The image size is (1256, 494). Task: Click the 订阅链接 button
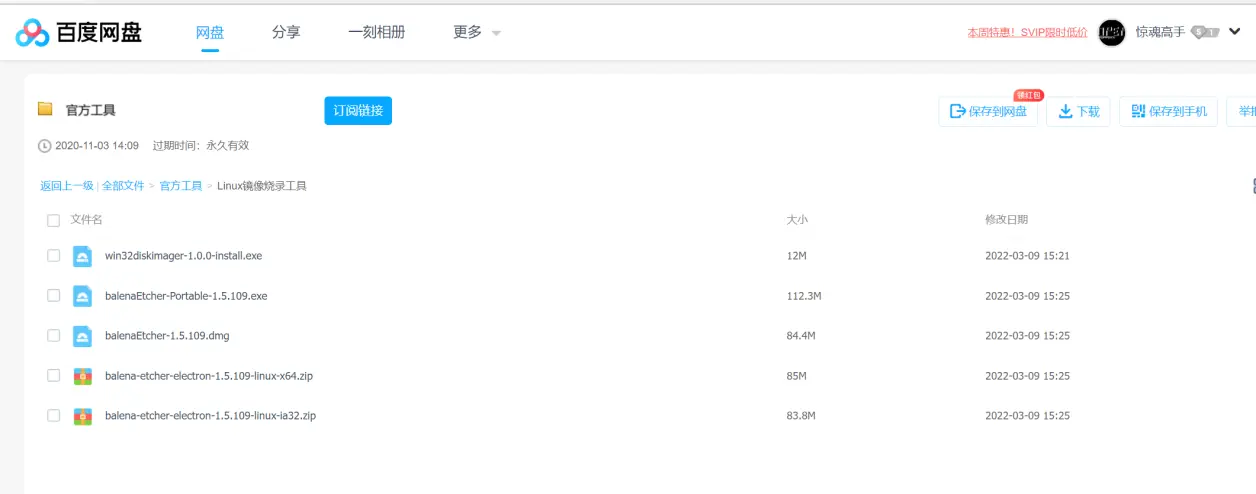tap(358, 111)
